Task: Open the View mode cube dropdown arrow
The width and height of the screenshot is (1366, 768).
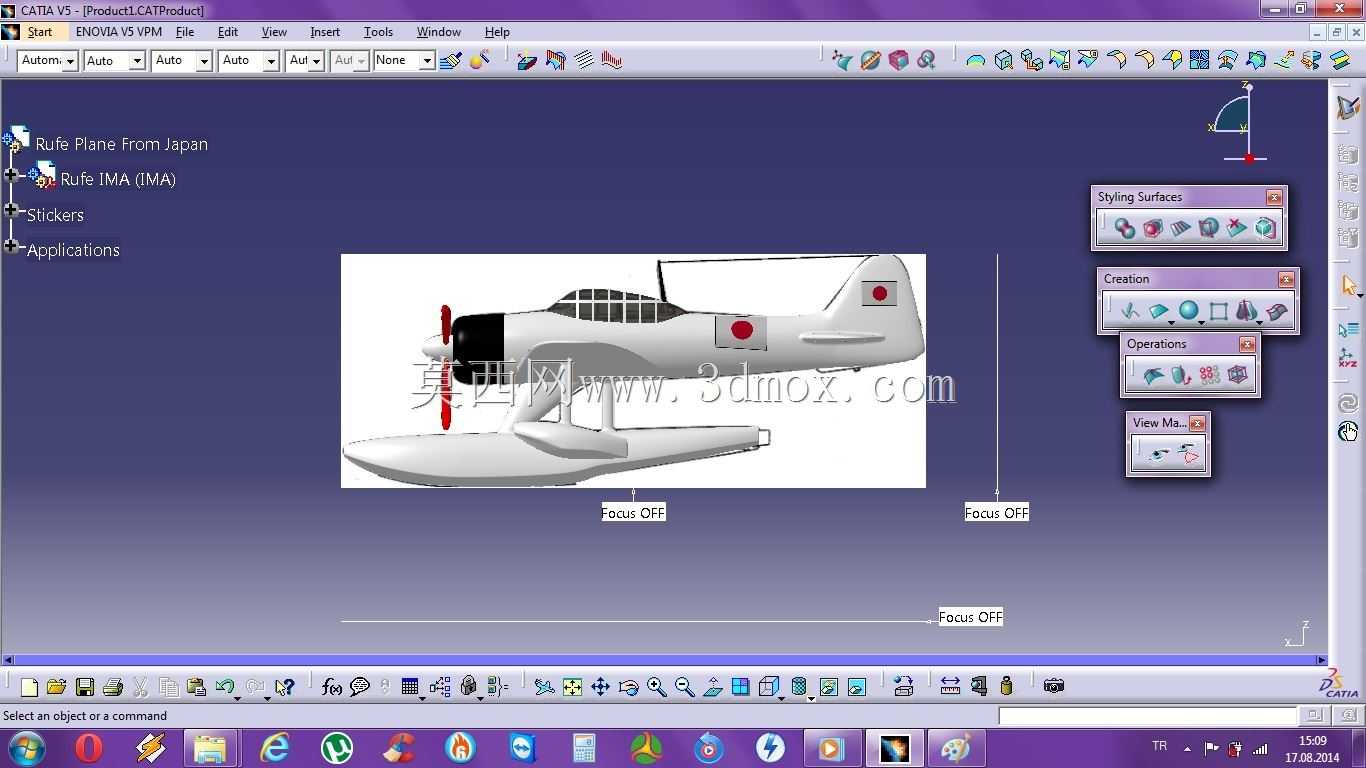Action: tap(782, 697)
